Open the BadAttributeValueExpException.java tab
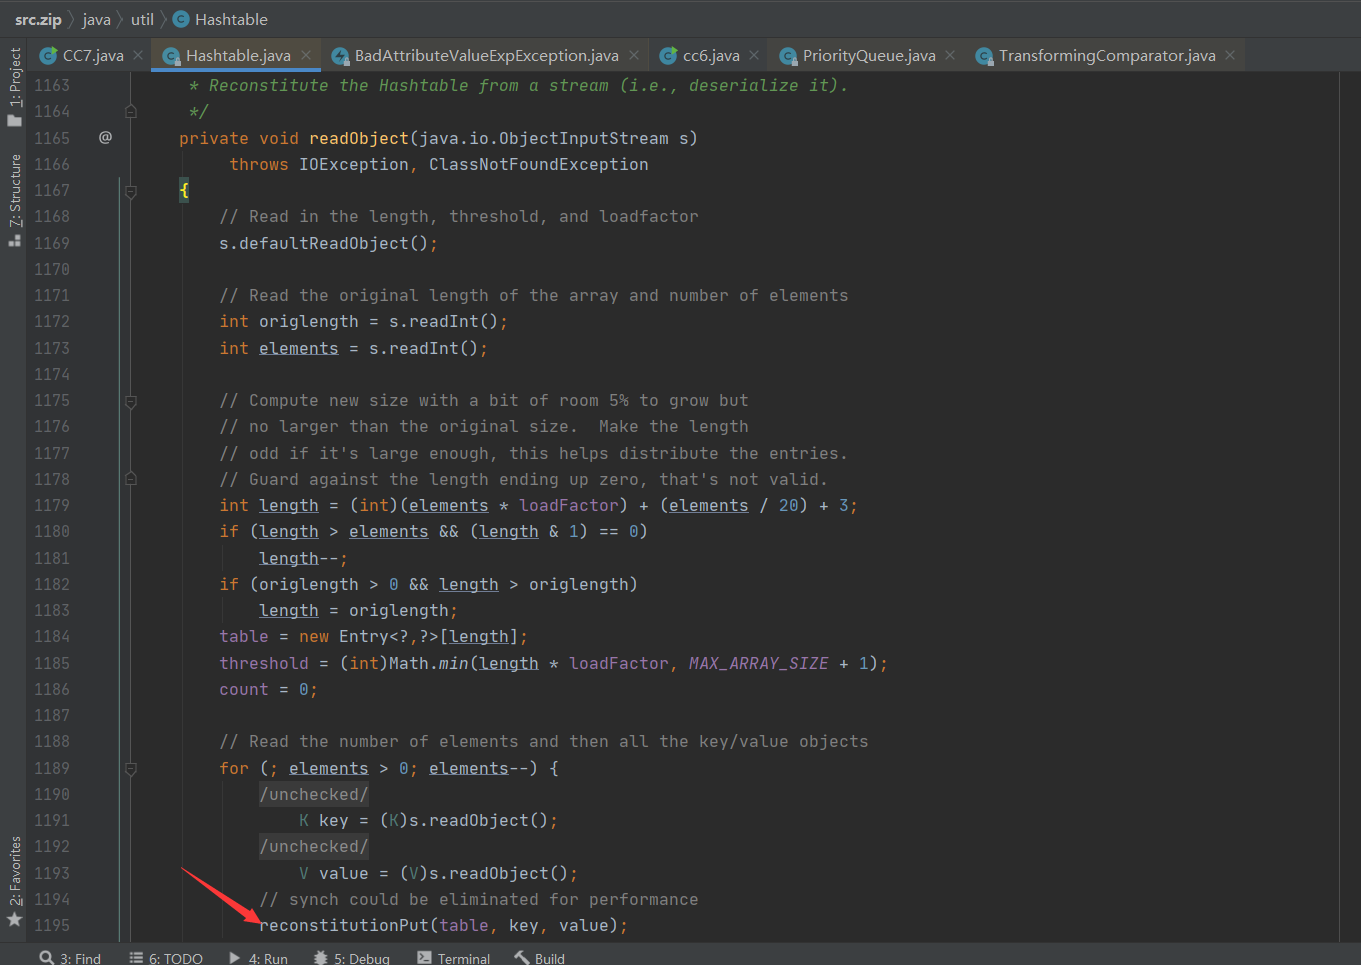 click(x=486, y=56)
